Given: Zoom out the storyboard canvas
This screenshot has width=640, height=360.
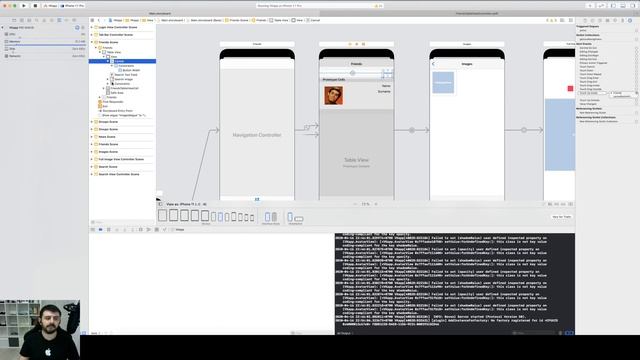Looking at the screenshot, I should pos(355,204).
